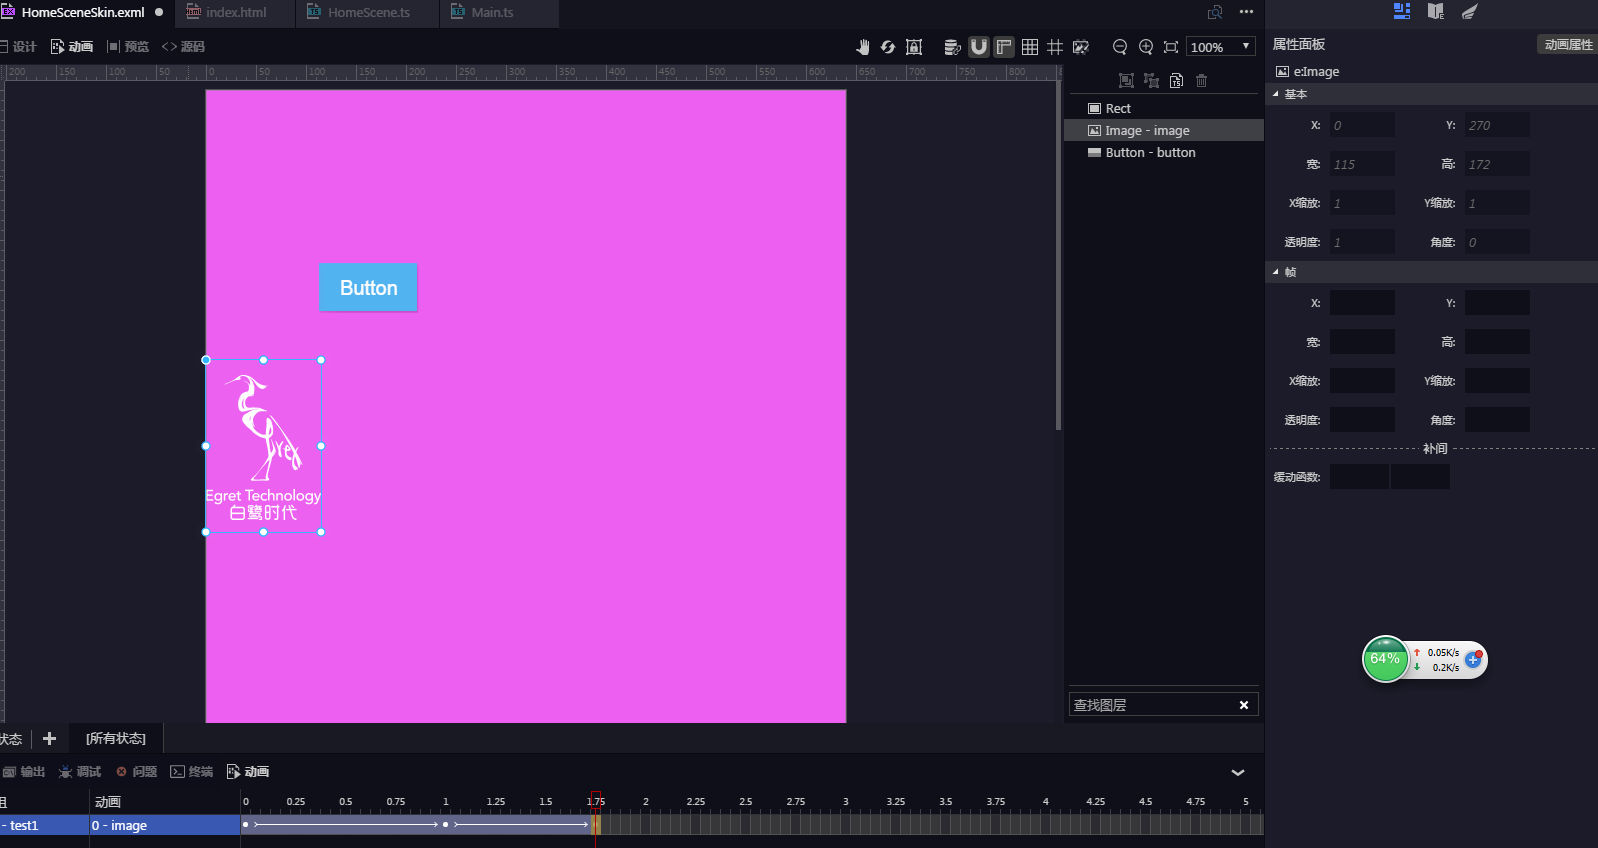
Task: Select the [所有状态] state tab
Action: click(116, 738)
